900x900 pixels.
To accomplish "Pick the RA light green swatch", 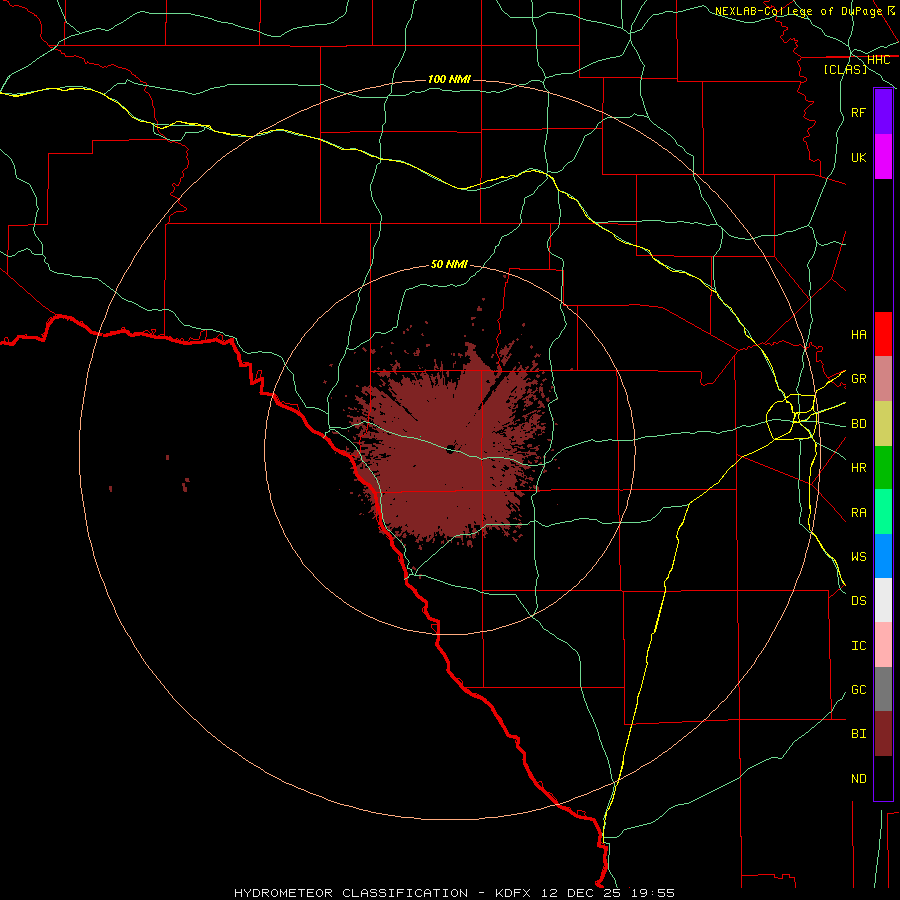I will [x=883, y=512].
